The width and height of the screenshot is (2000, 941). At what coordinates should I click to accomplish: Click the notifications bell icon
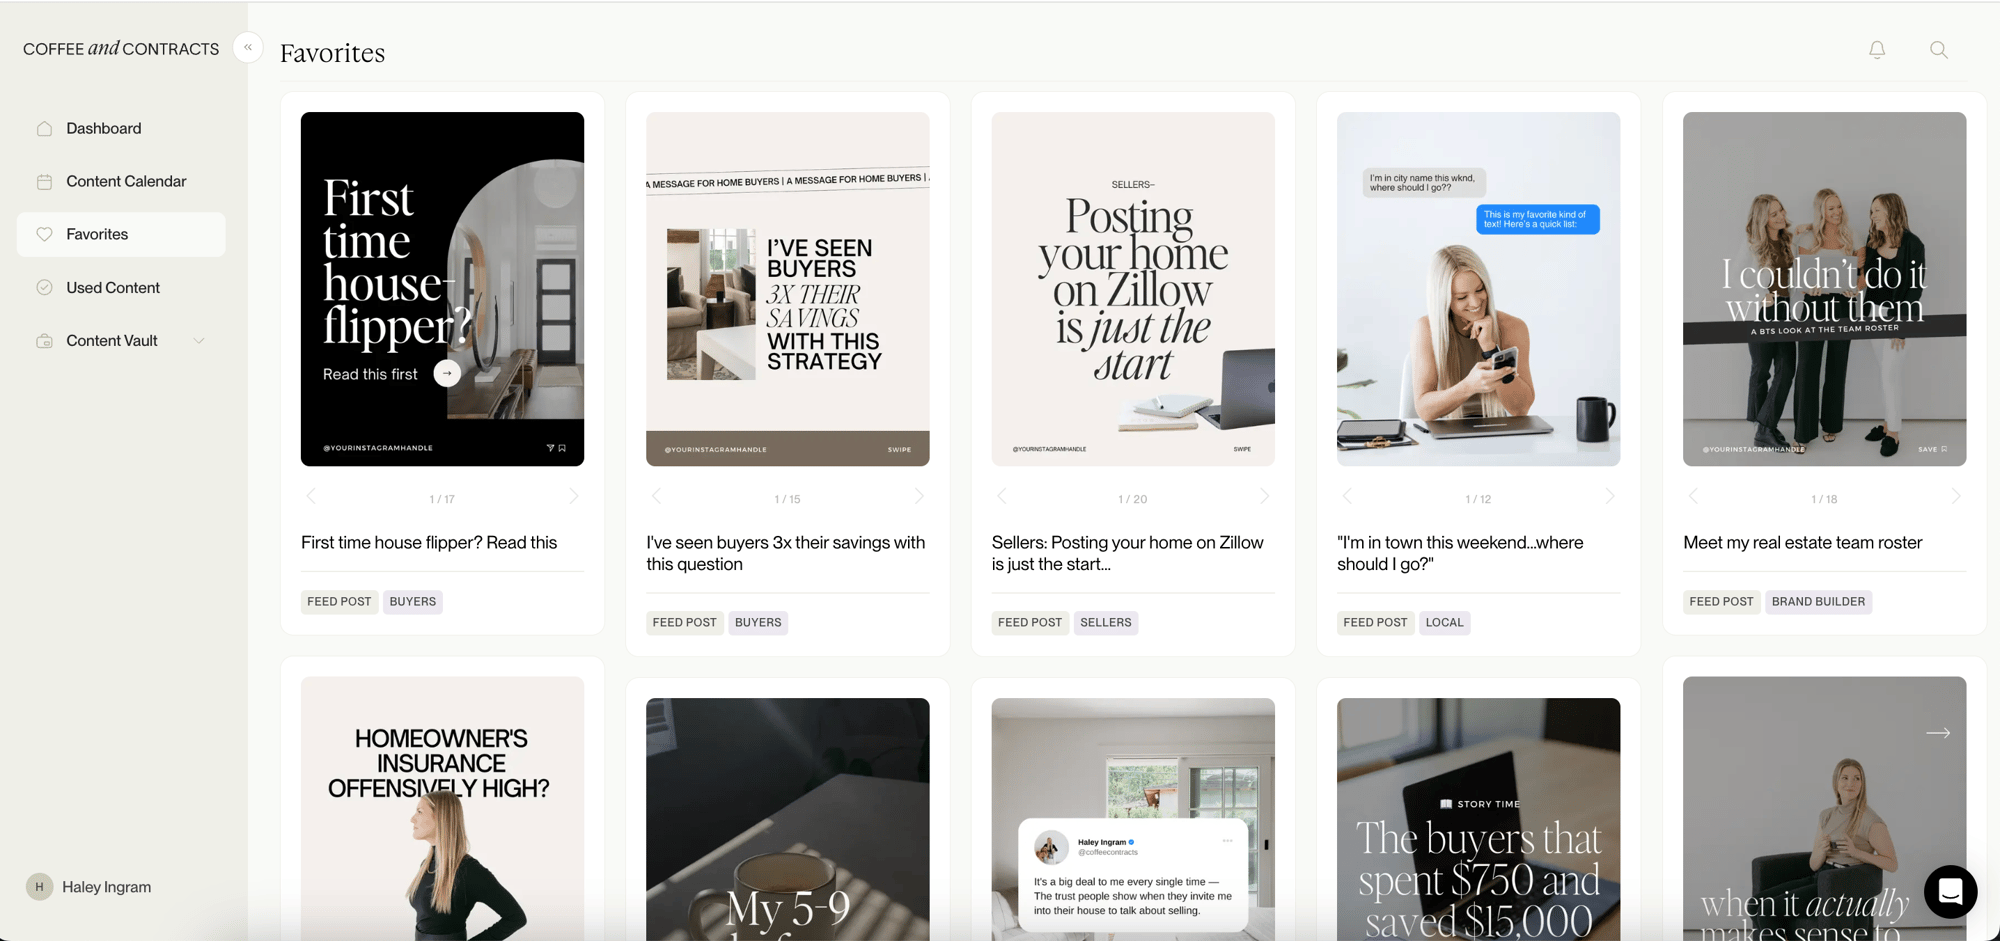[x=1877, y=50]
